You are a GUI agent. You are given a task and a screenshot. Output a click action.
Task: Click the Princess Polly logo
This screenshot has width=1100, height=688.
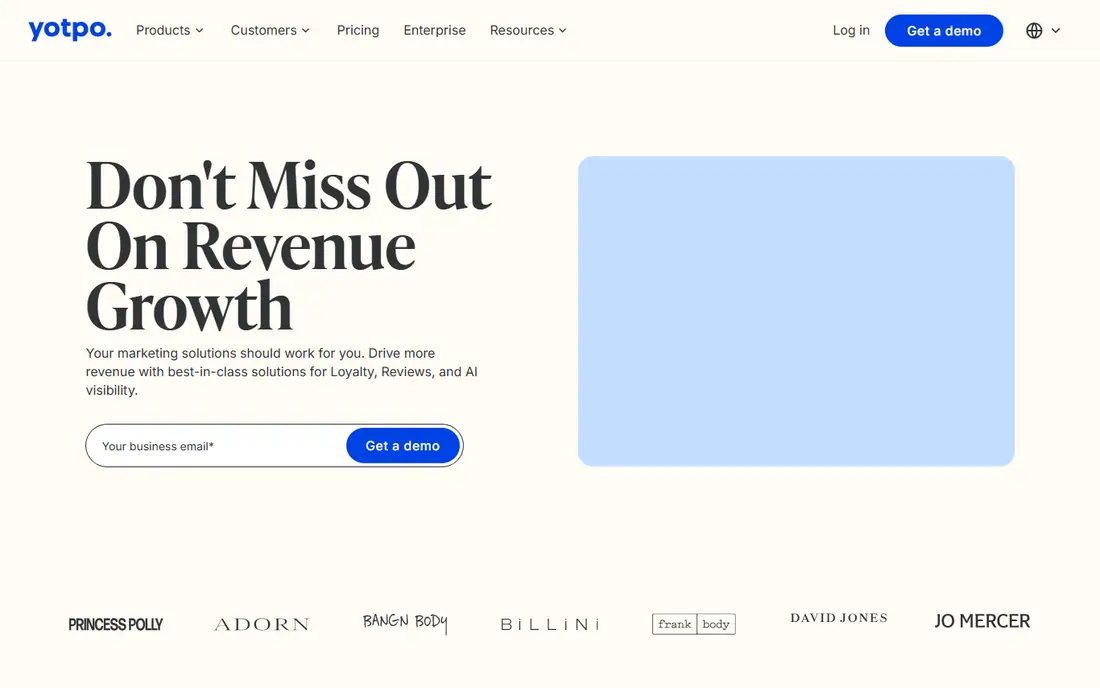tap(116, 624)
